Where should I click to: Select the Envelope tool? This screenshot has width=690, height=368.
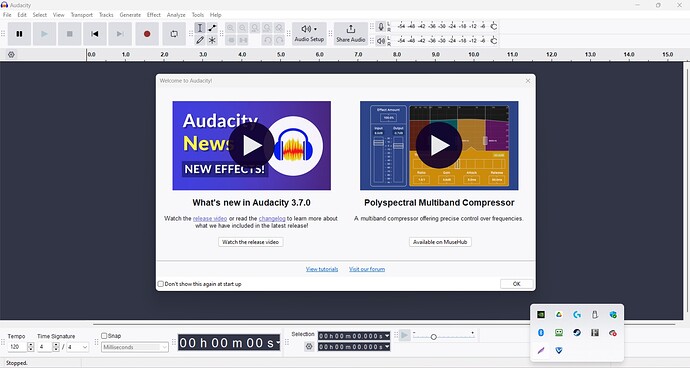pyautogui.click(x=212, y=28)
